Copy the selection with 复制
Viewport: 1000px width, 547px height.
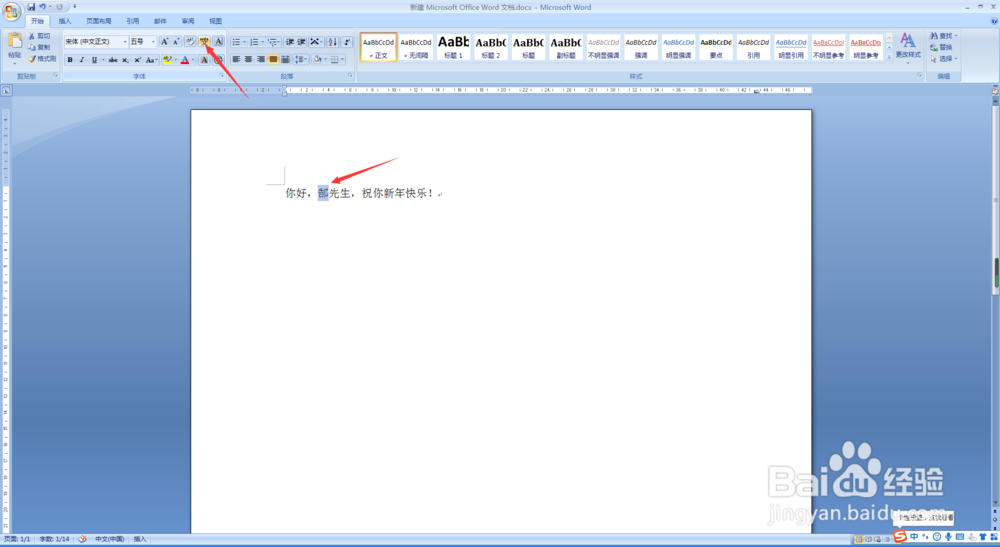(40, 47)
